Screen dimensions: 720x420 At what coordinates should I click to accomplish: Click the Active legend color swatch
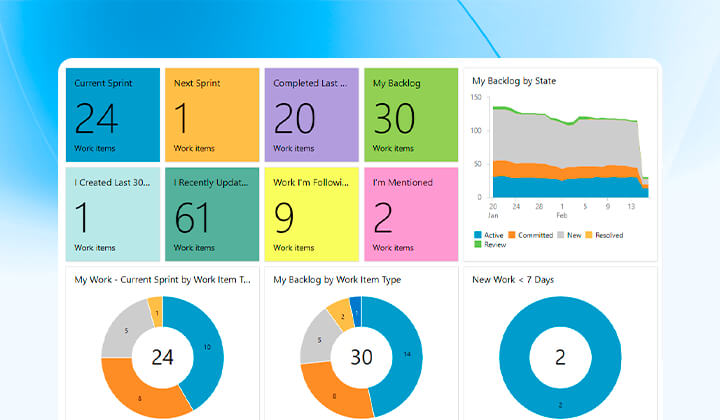[x=478, y=235]
